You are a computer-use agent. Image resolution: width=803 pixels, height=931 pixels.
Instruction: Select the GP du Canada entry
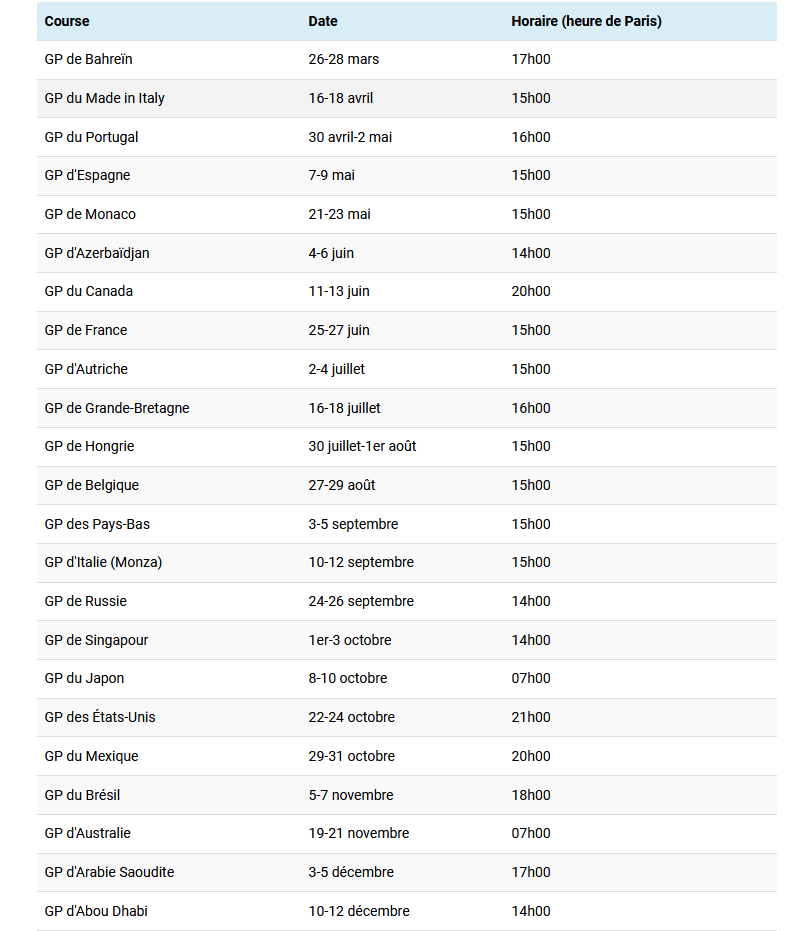click(x=89, y=291)
